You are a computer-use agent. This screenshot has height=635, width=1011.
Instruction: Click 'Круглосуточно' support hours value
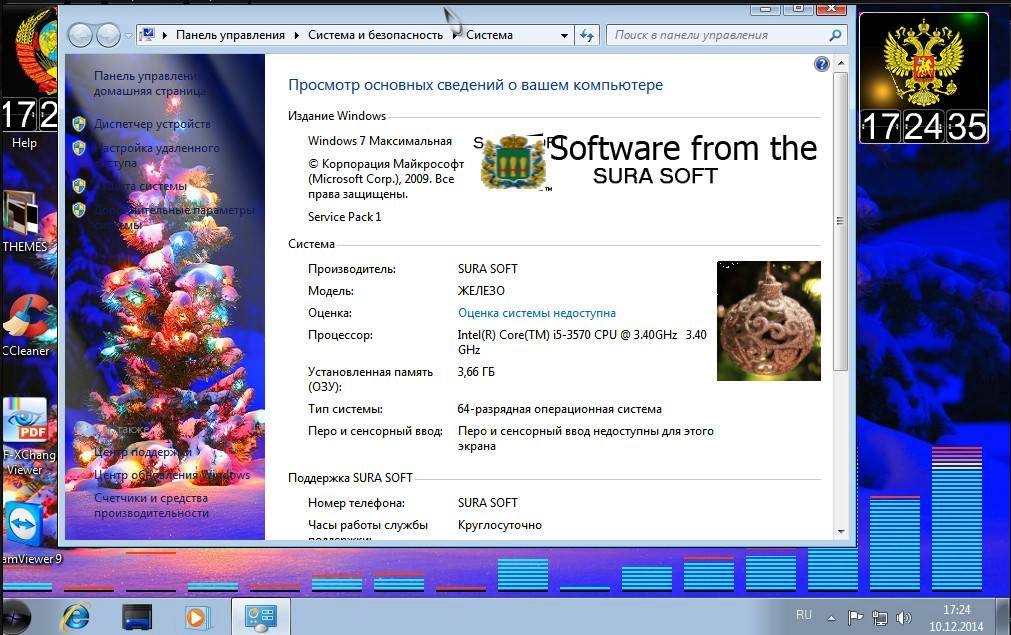[x=500, y=525]
